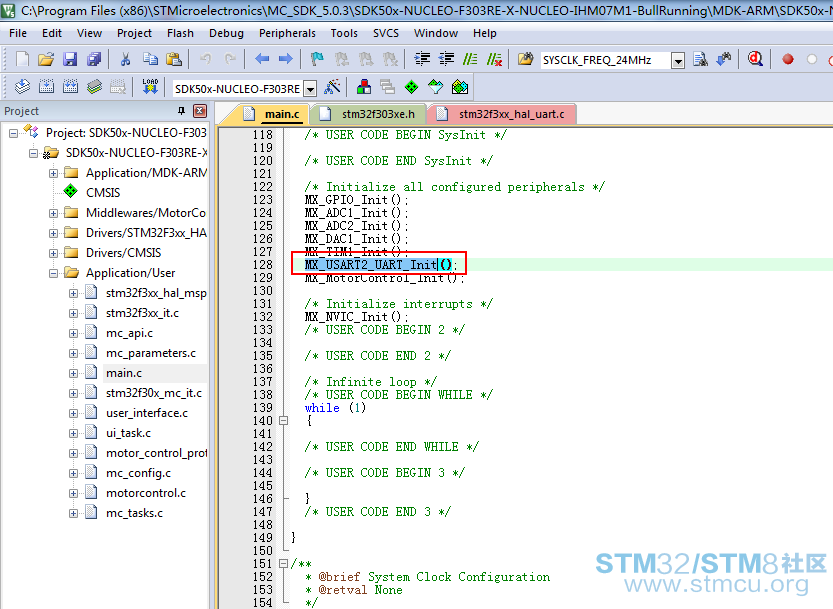Viewport: 833px width, 609px height.
Task: Select stm32f3xx_it.c in the project tree
Action: tap(142, 313)
